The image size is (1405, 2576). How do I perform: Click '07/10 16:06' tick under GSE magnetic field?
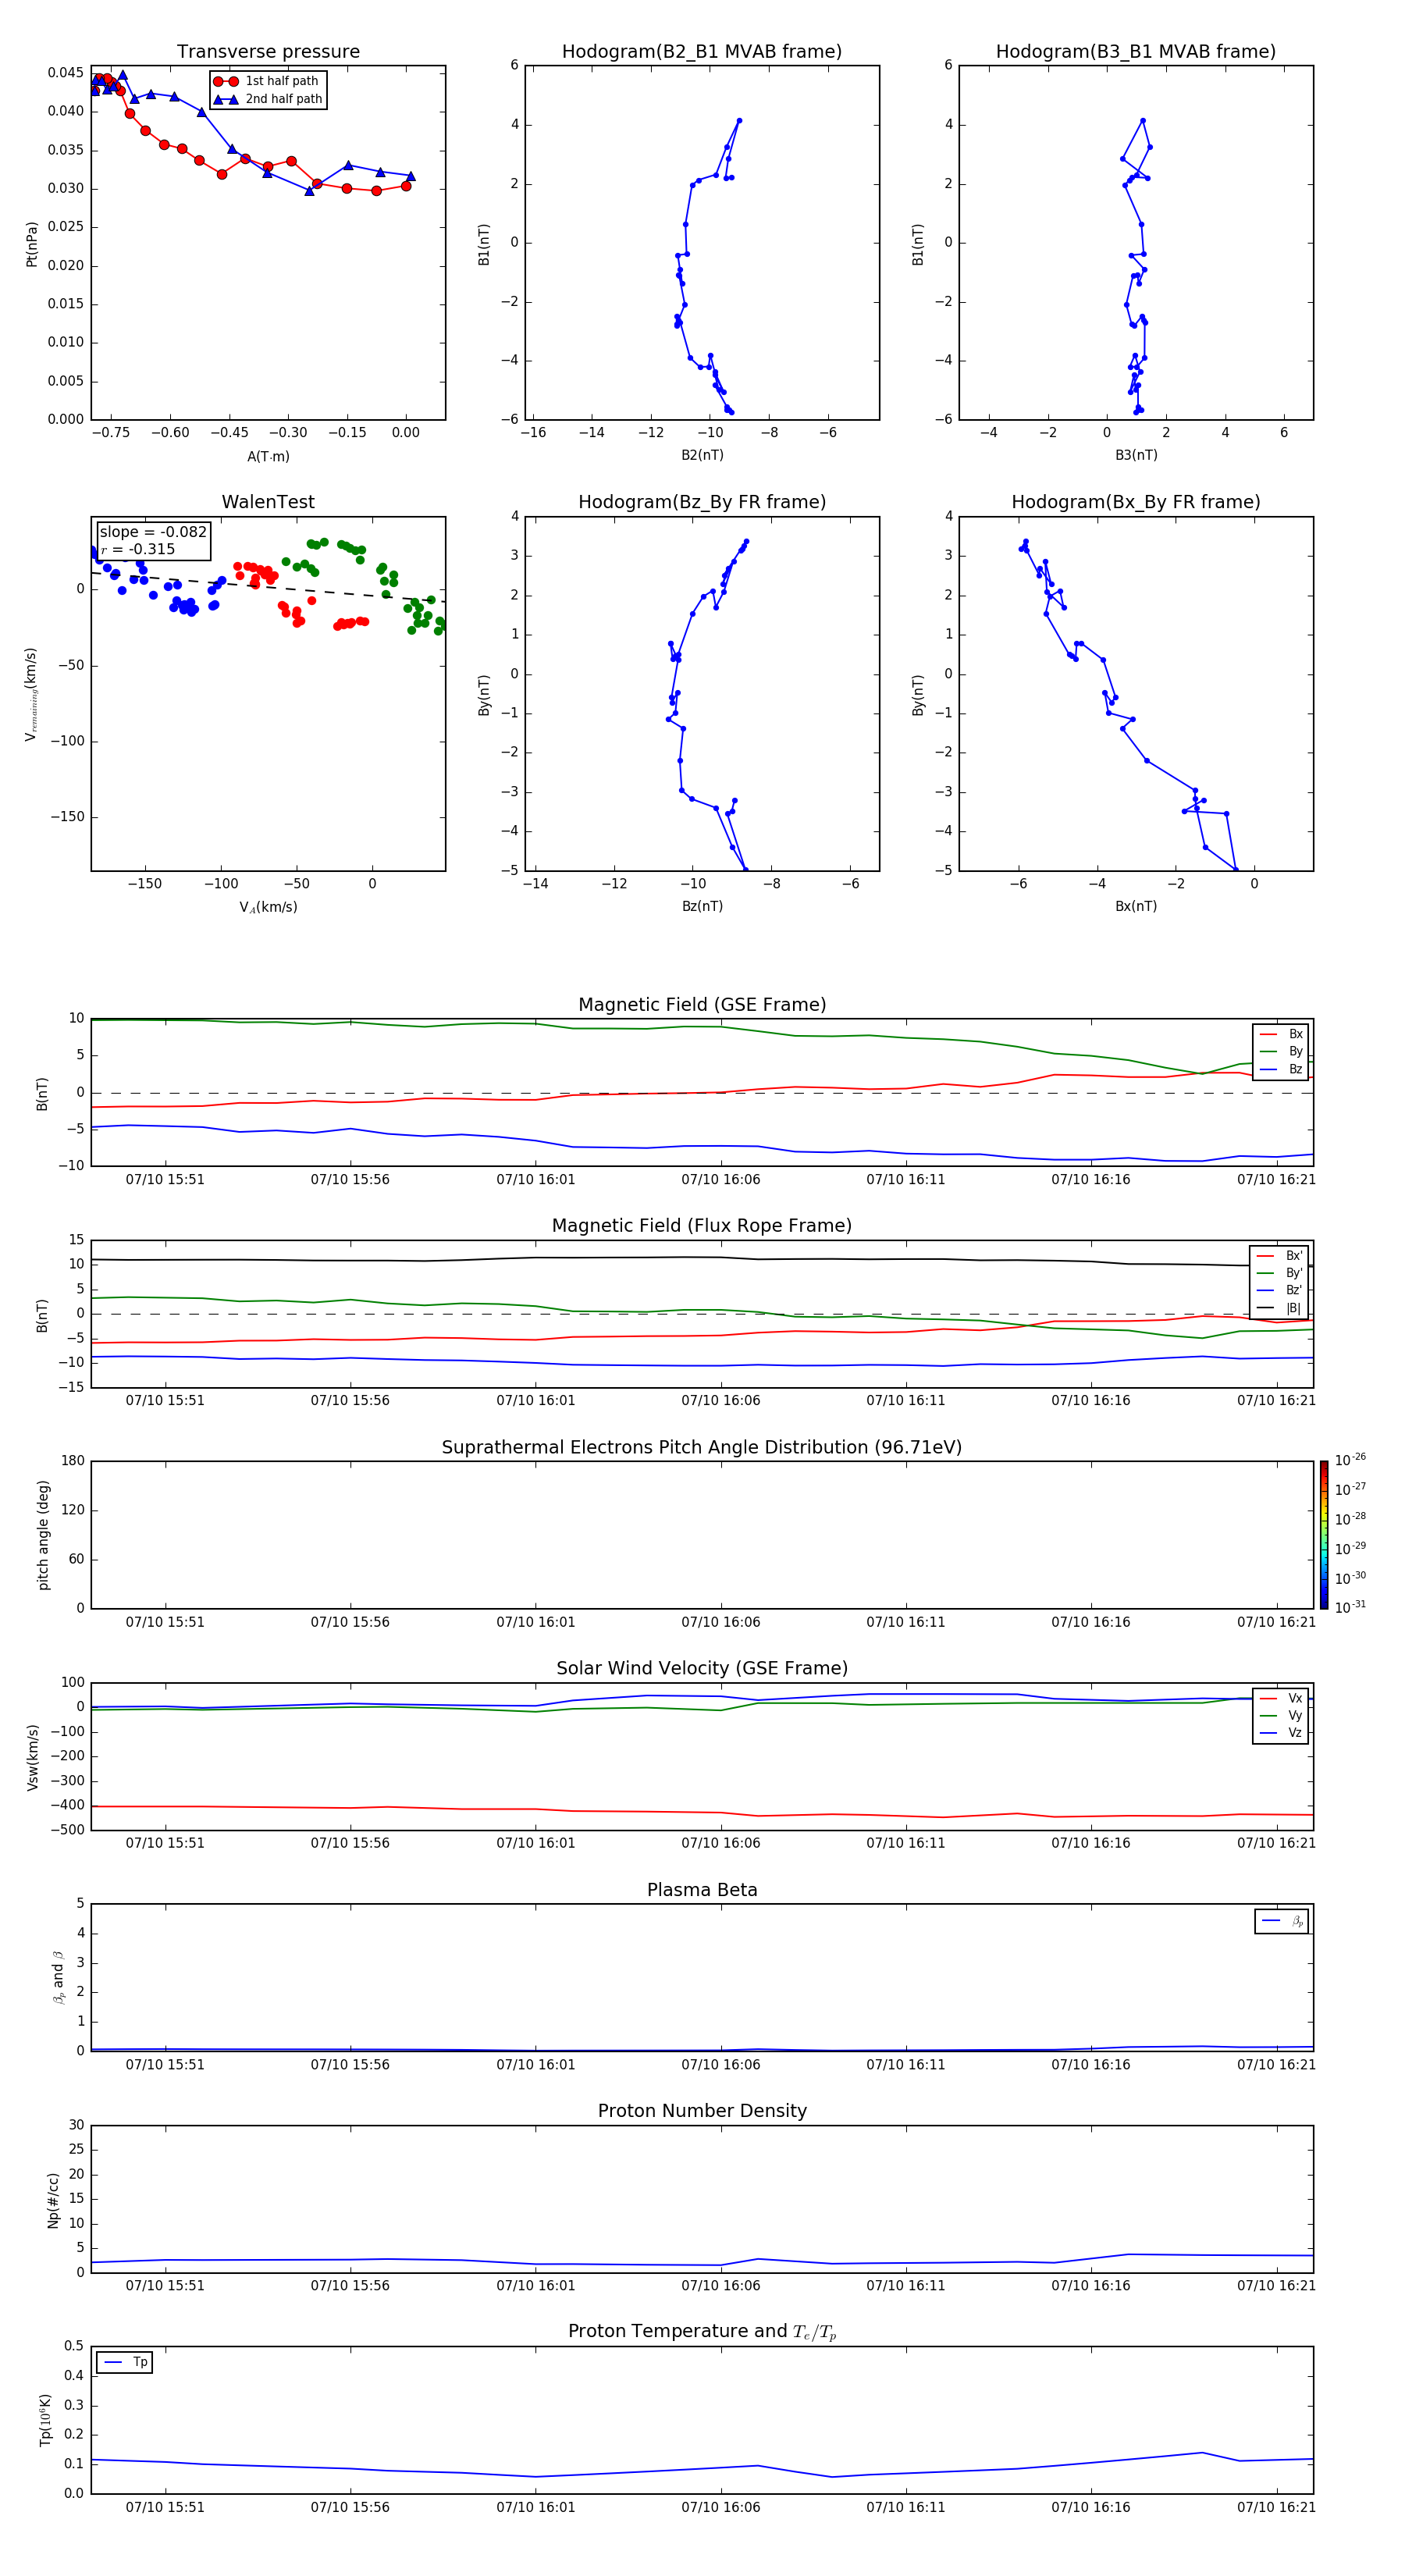(x=721, y=1180)
